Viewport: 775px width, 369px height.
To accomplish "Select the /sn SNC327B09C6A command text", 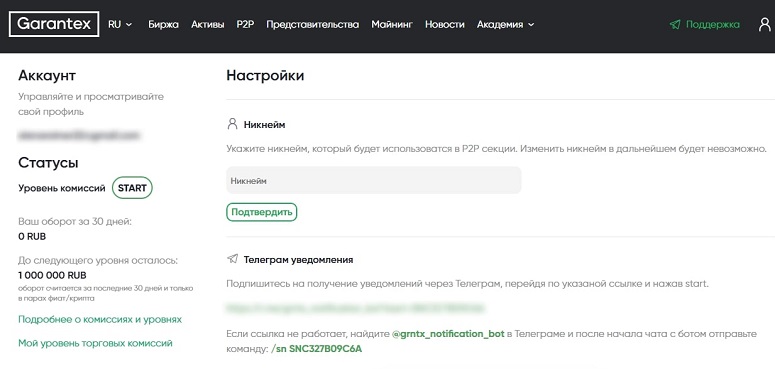I will [317, 349].
